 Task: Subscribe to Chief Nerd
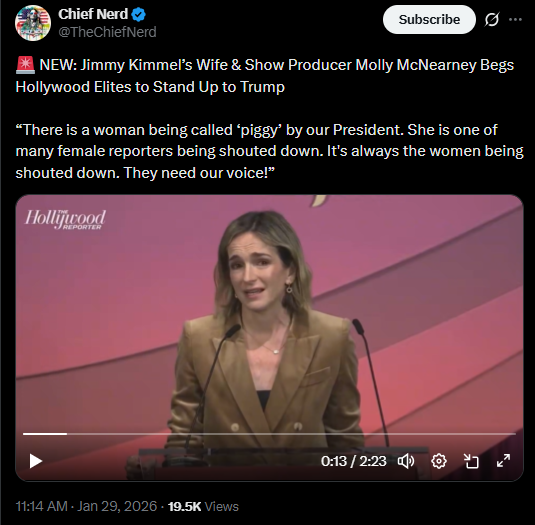(429, 19)
